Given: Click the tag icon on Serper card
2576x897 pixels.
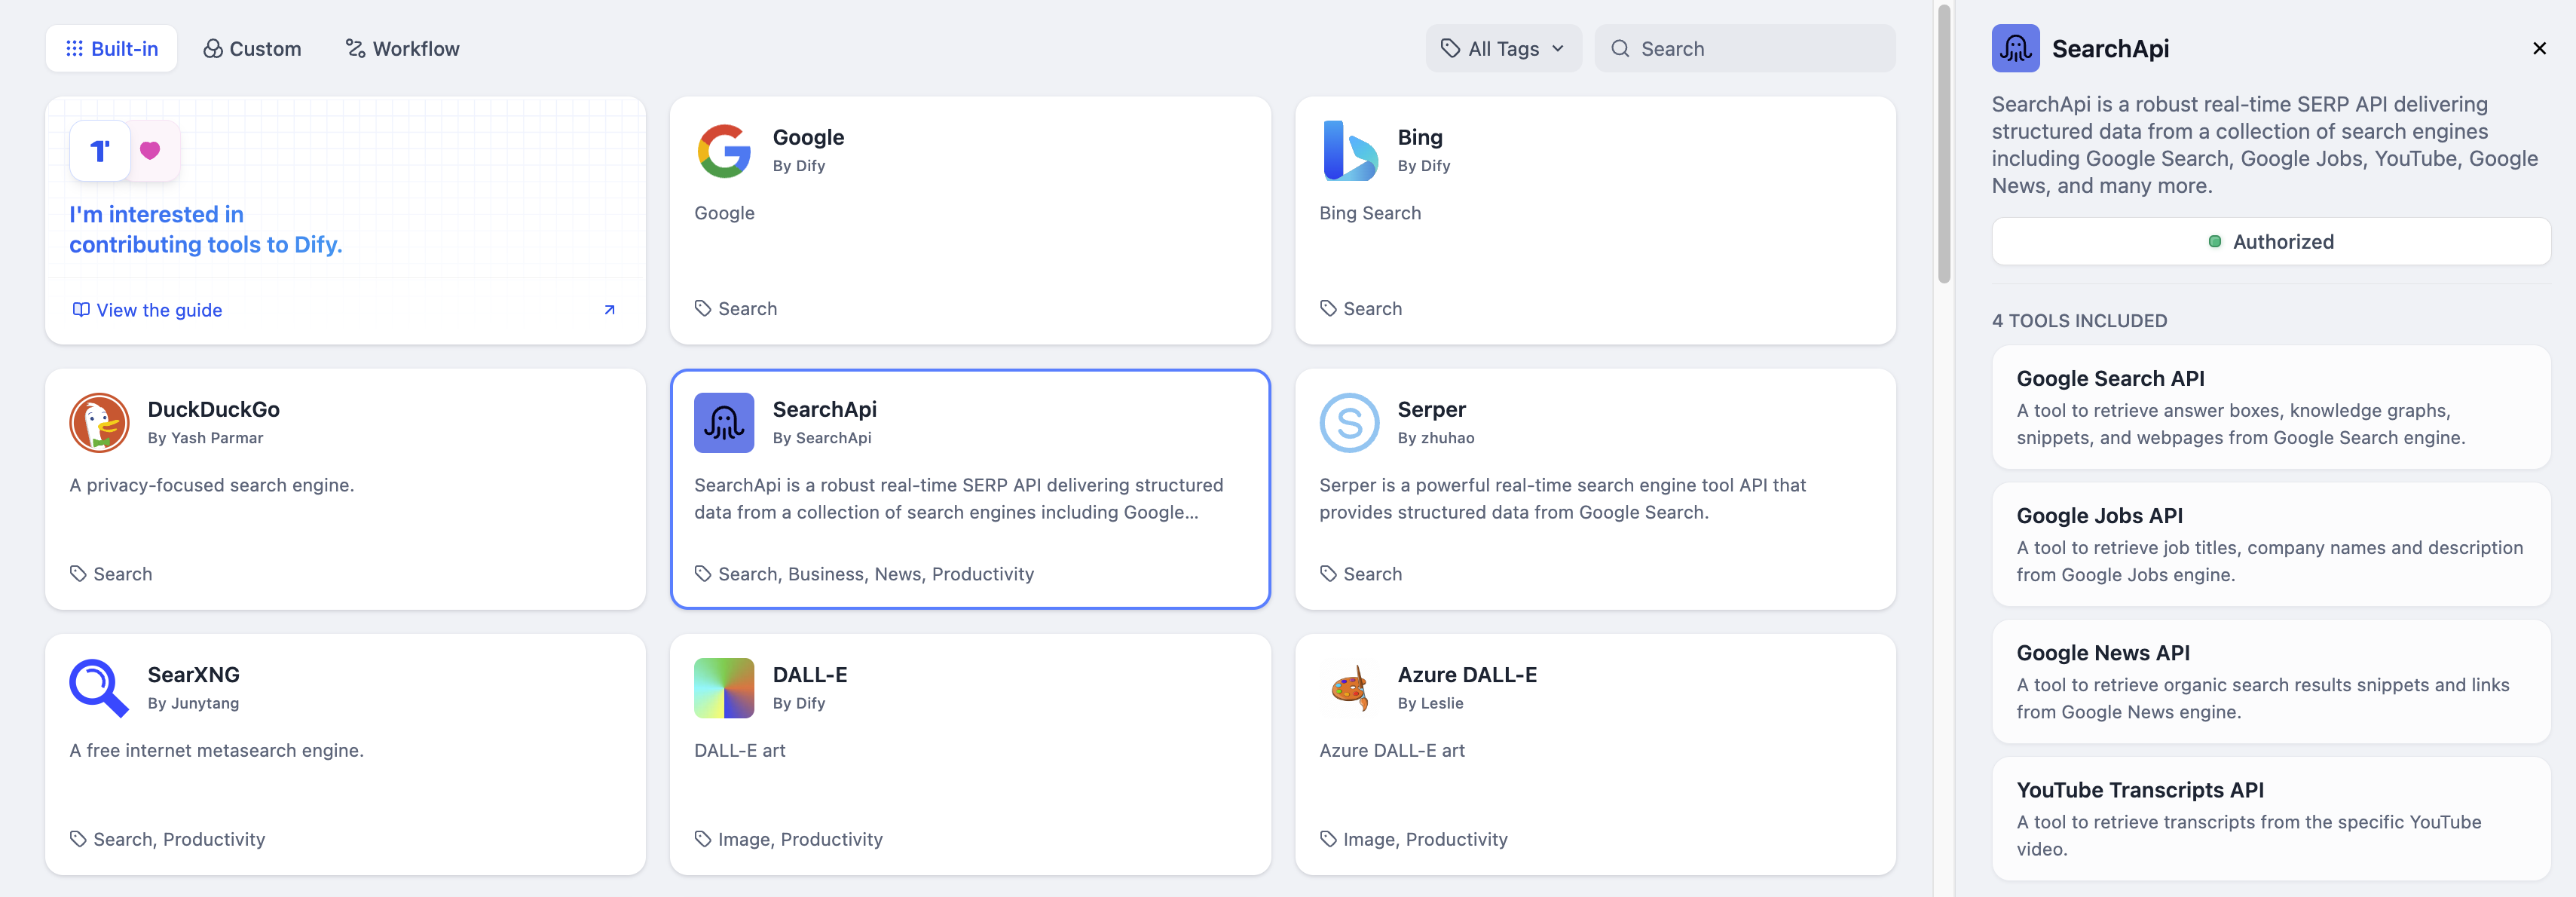Looking at the screenshot, I should [x=1328, y=573].
